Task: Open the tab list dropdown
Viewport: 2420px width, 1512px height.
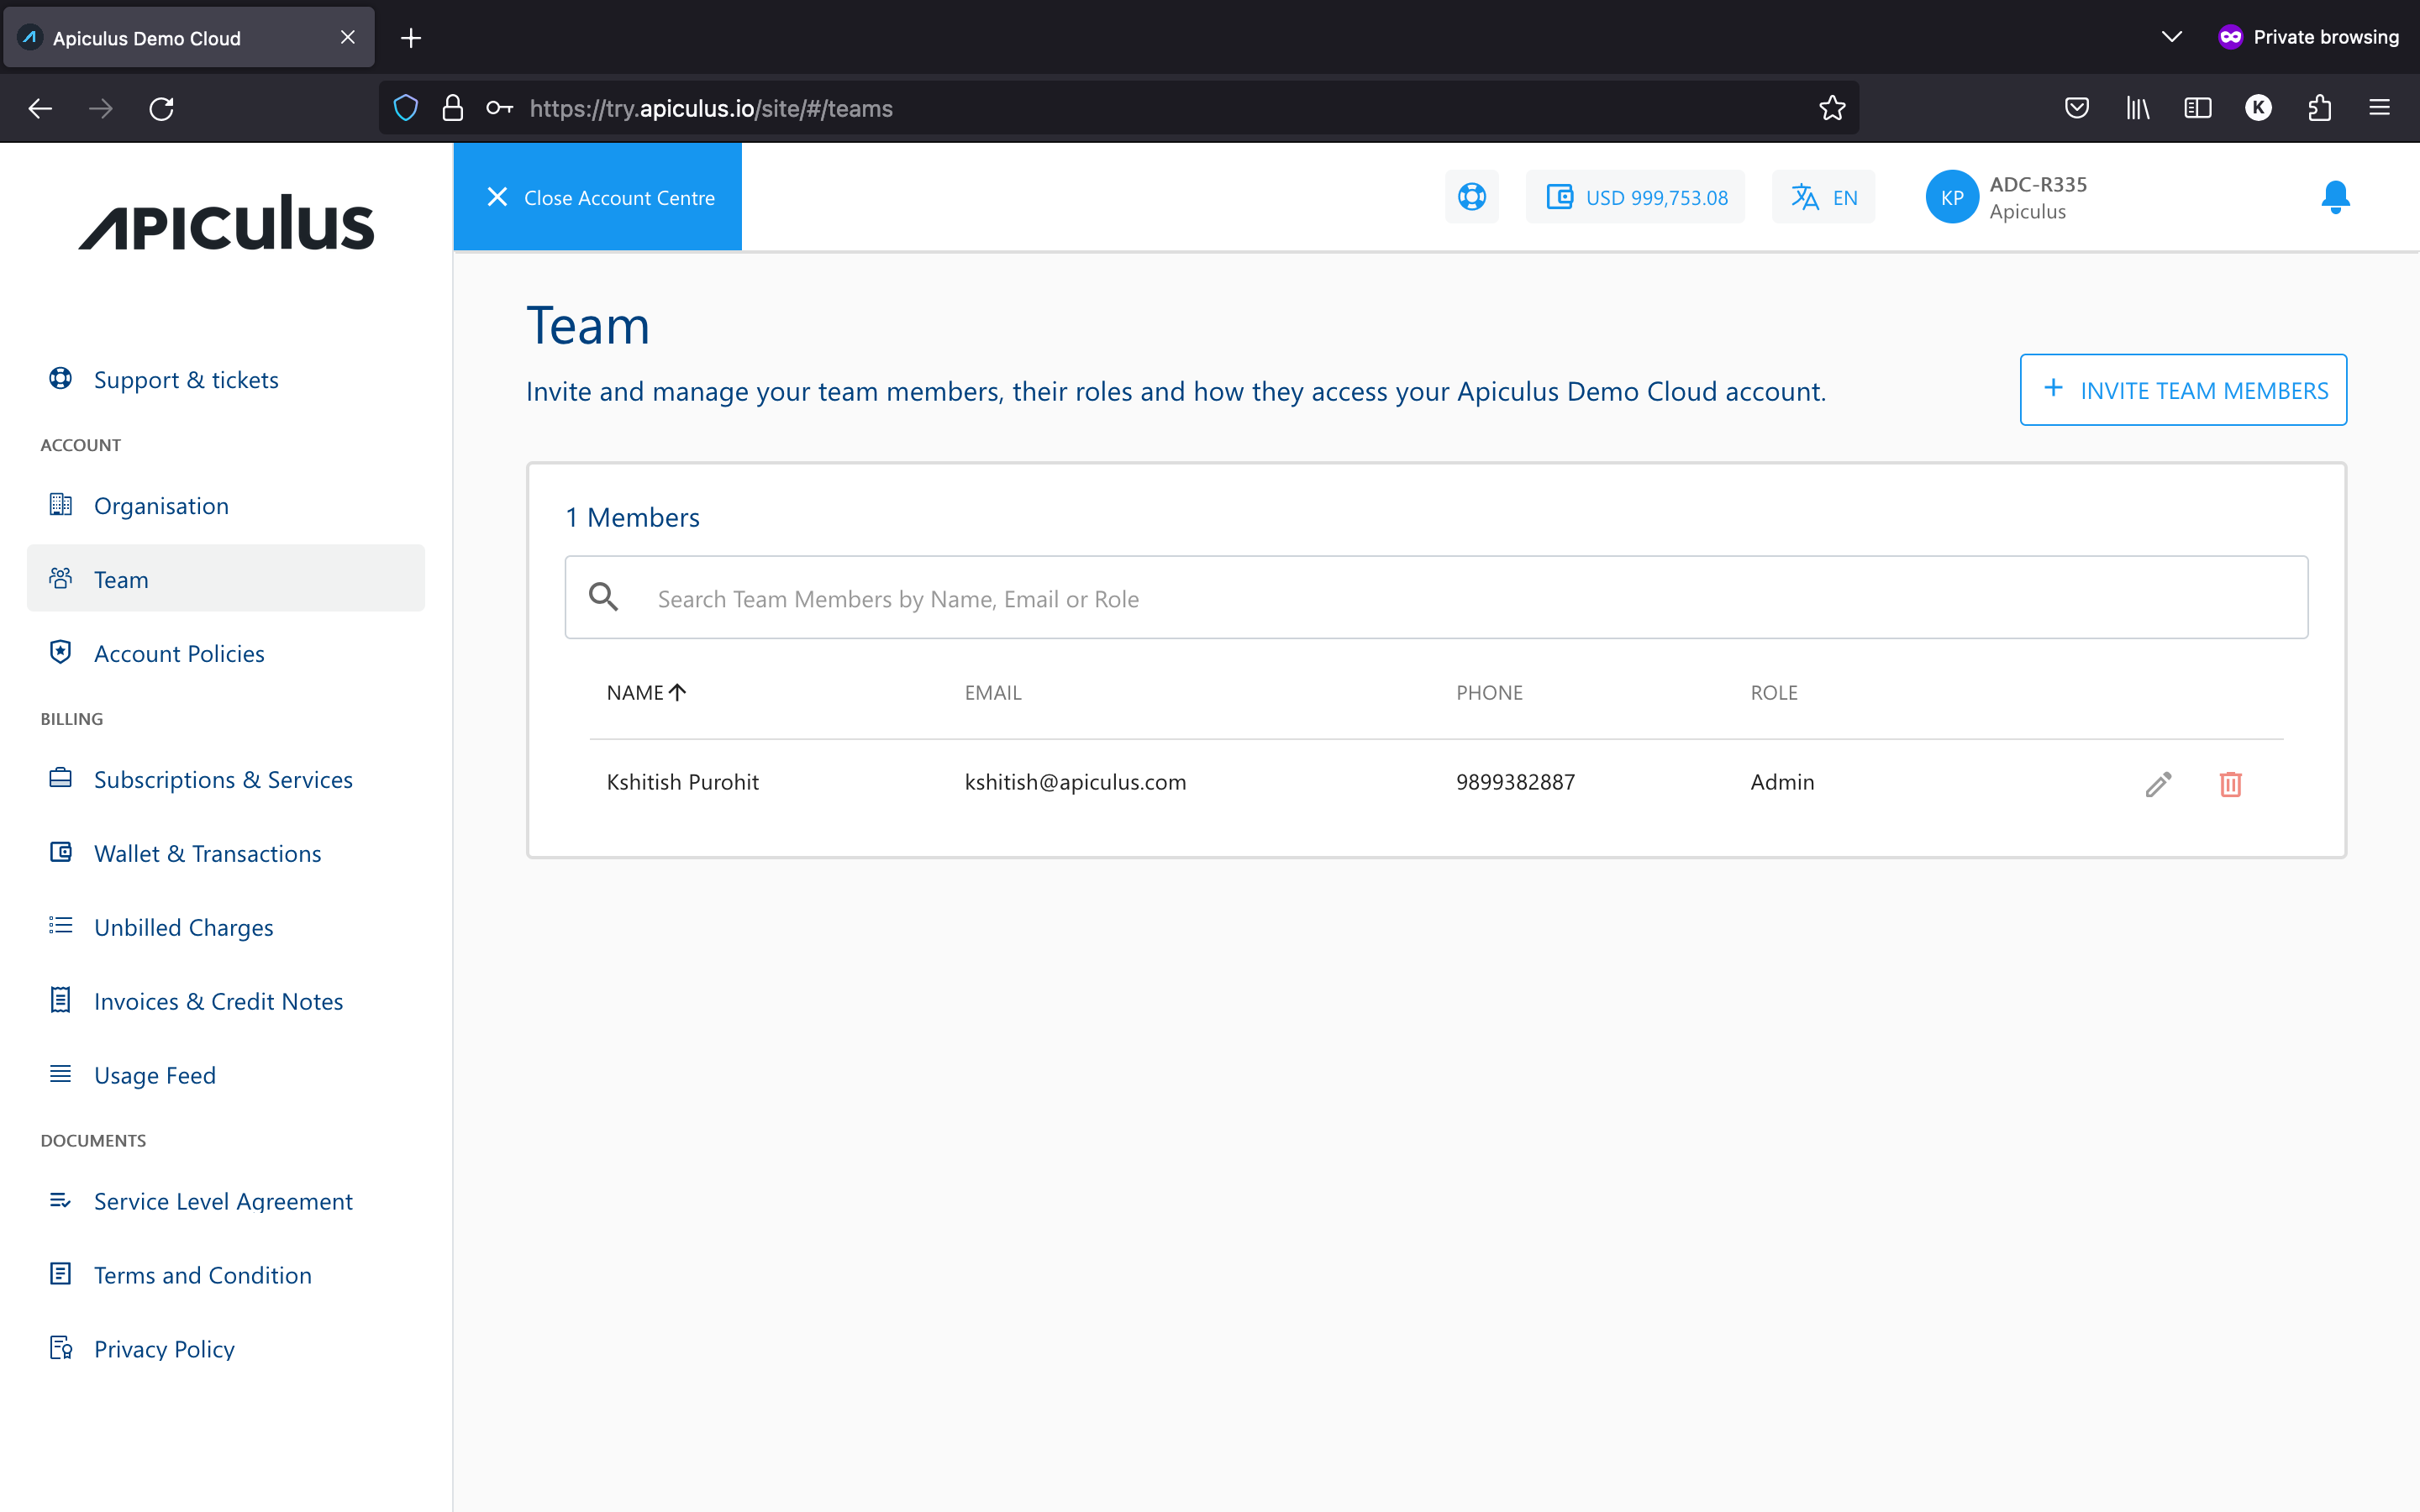Action: click(x=2171, y=36)
